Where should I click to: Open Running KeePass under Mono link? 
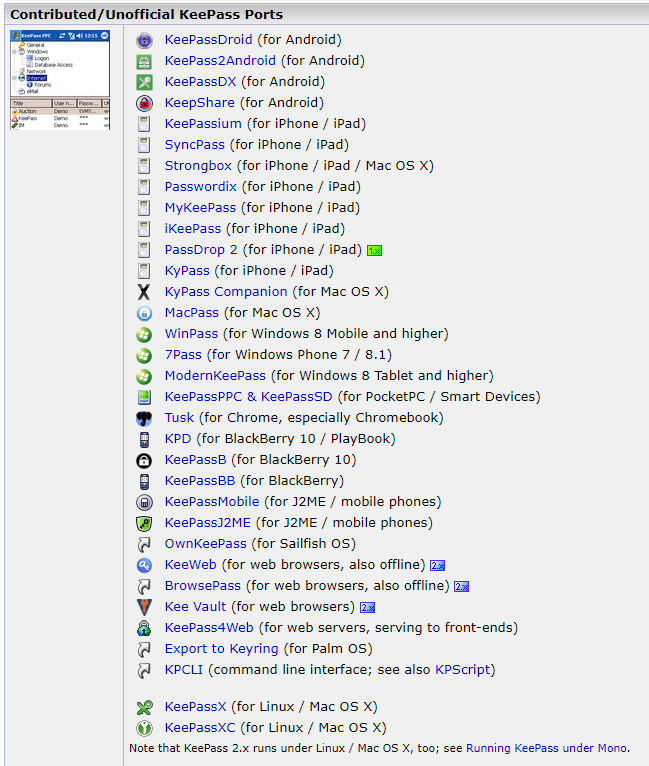click(546, 748)
